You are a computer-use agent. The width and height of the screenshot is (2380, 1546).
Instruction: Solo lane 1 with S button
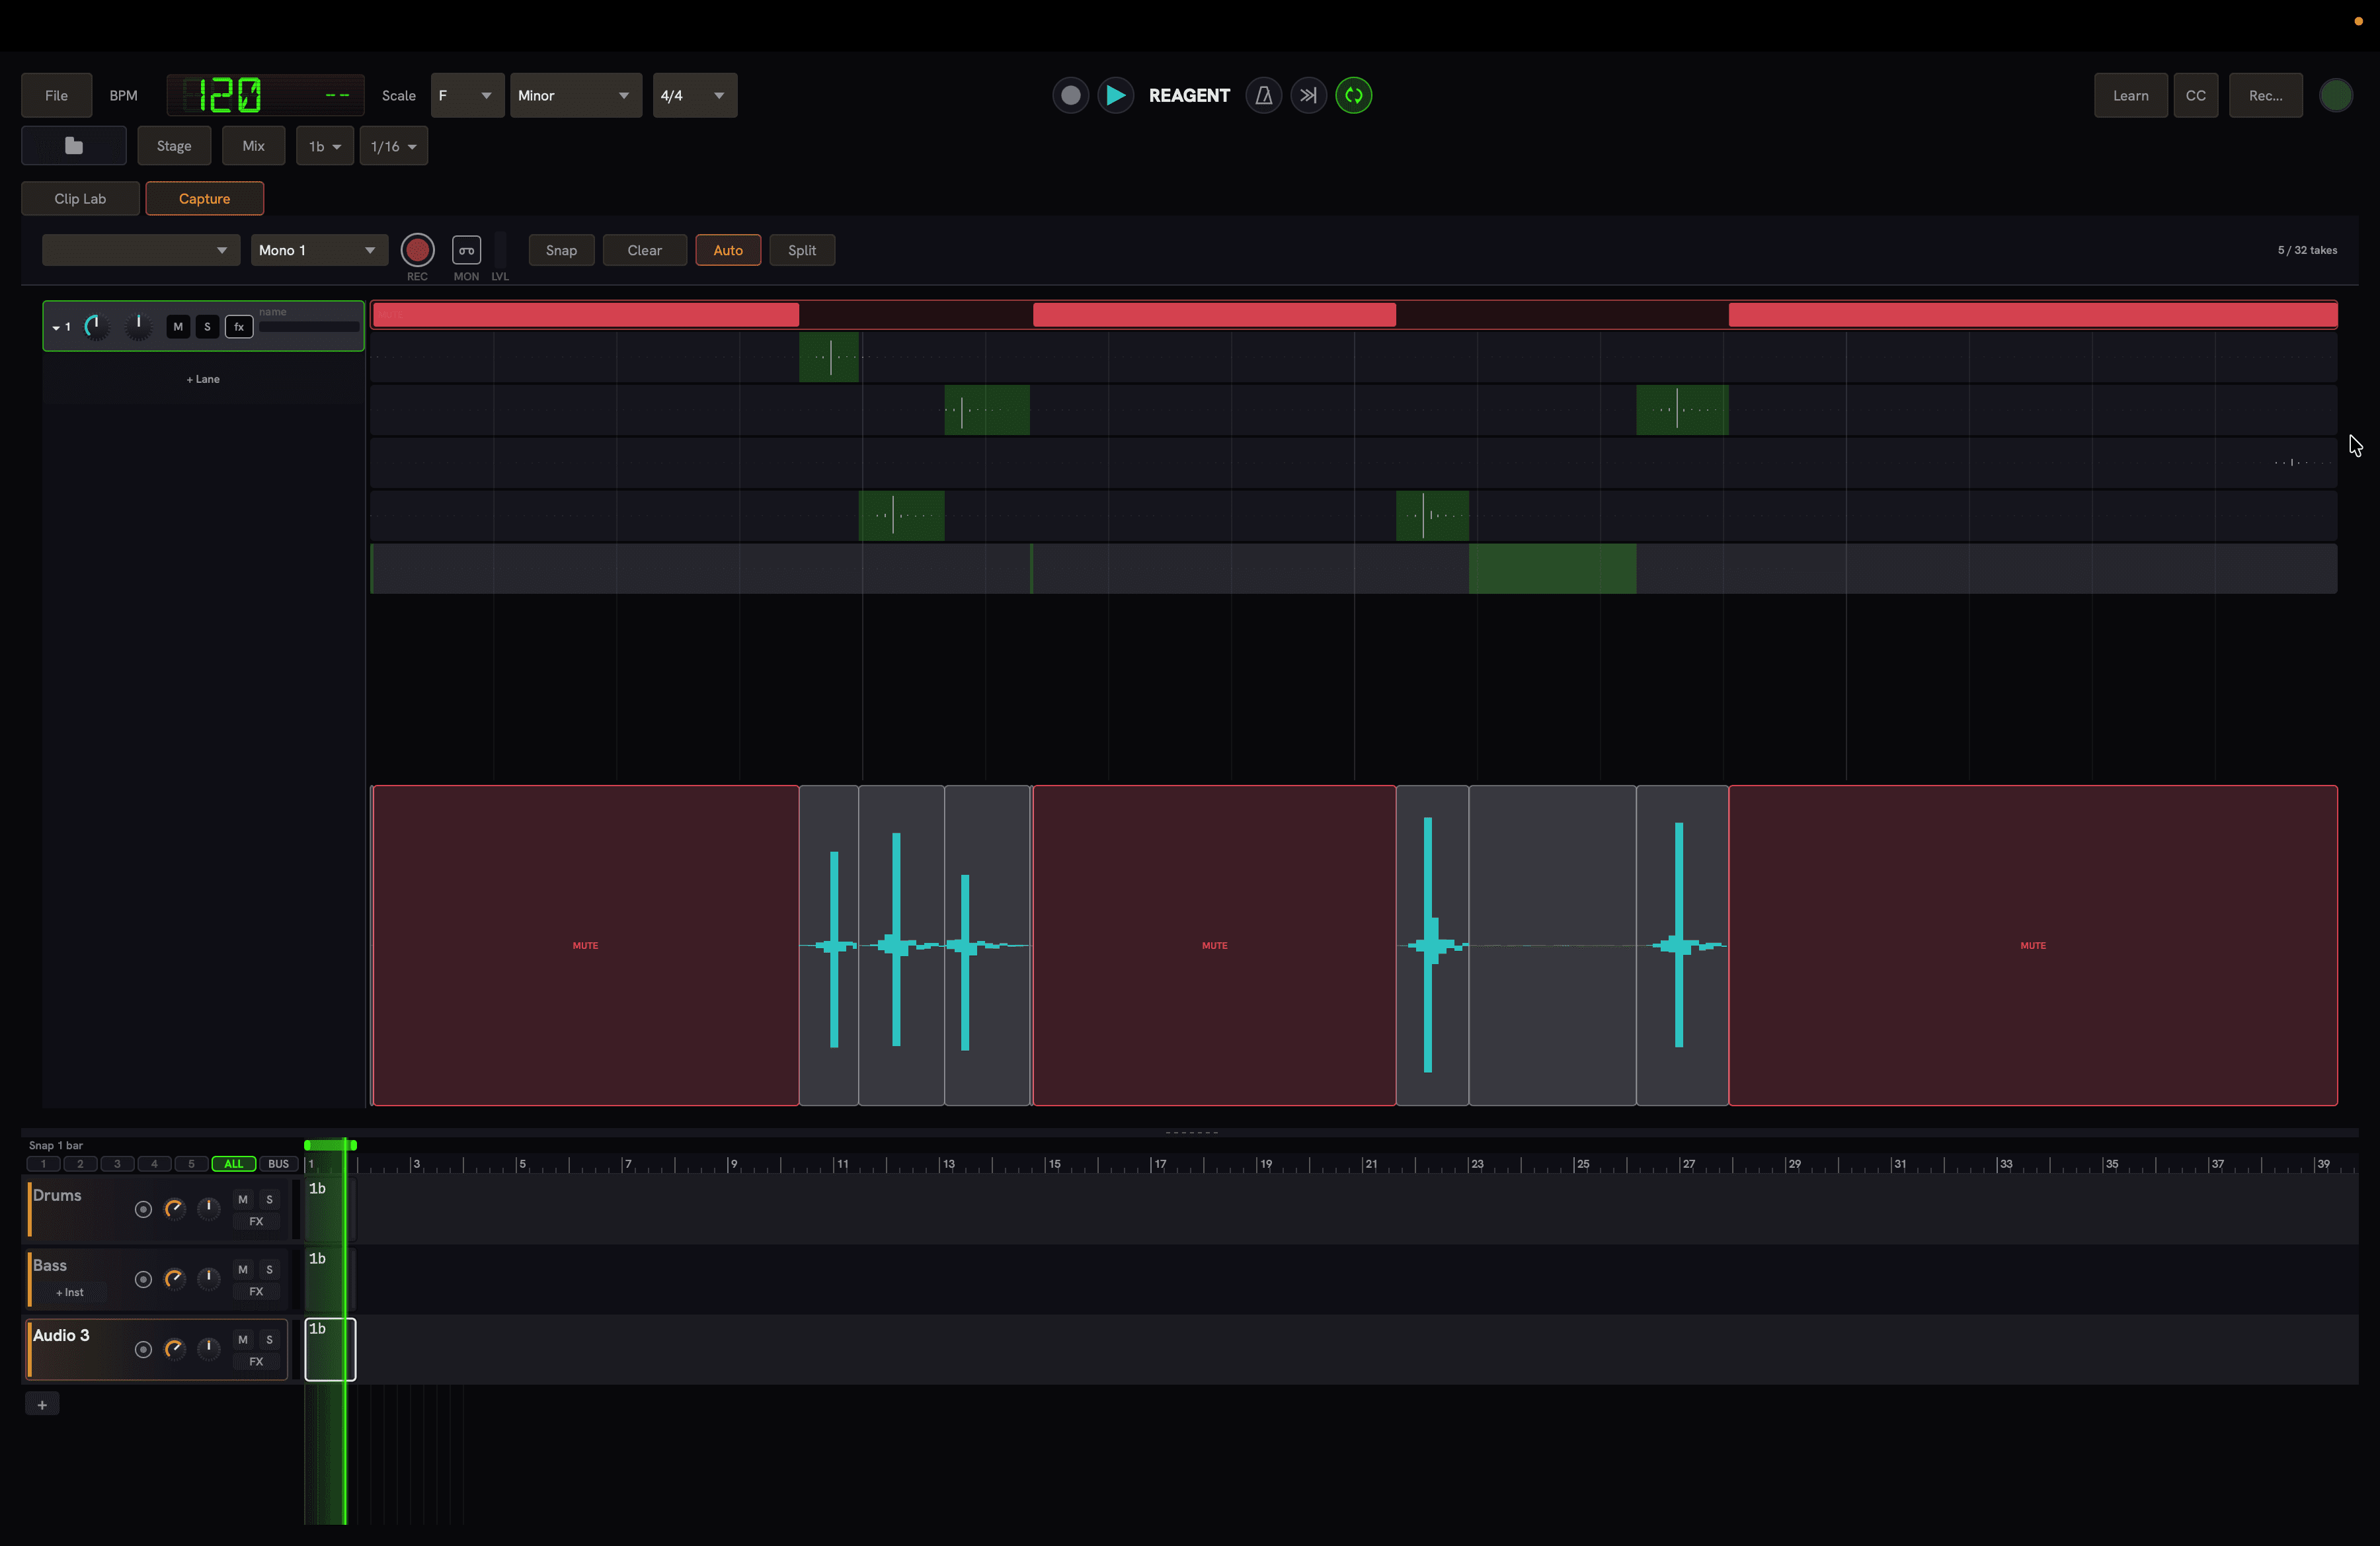(x=207, y=327)
